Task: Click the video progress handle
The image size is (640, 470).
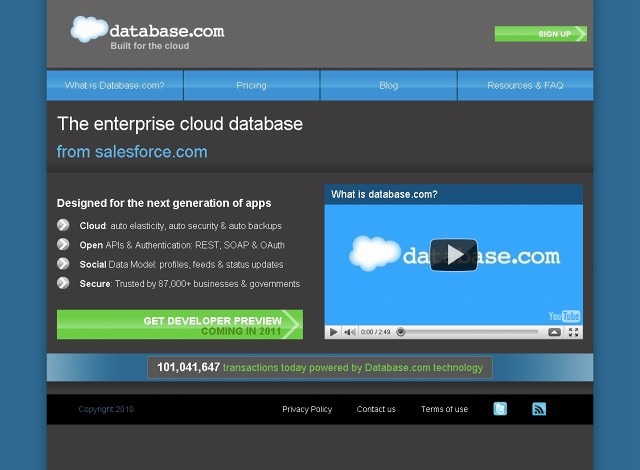Action: [401, 332]
